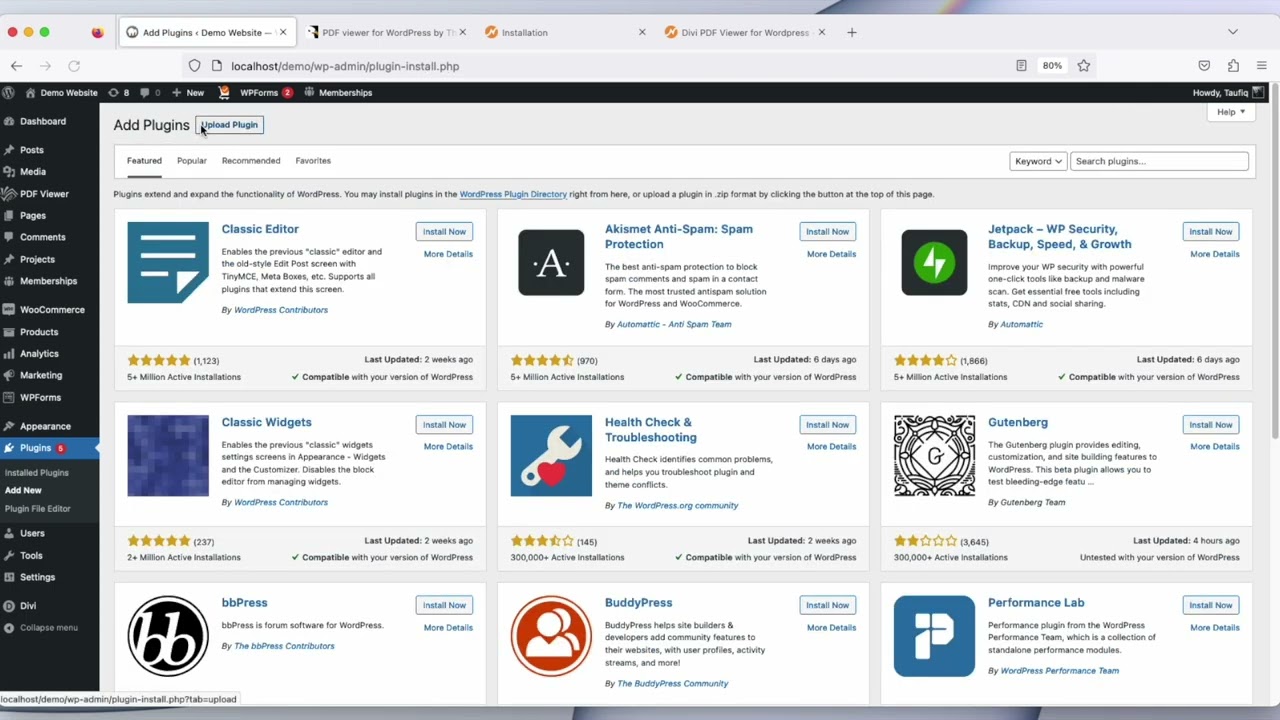View More Details for Classic Widgets
This screenshot has width=1280, height=720.
point(448,447)
